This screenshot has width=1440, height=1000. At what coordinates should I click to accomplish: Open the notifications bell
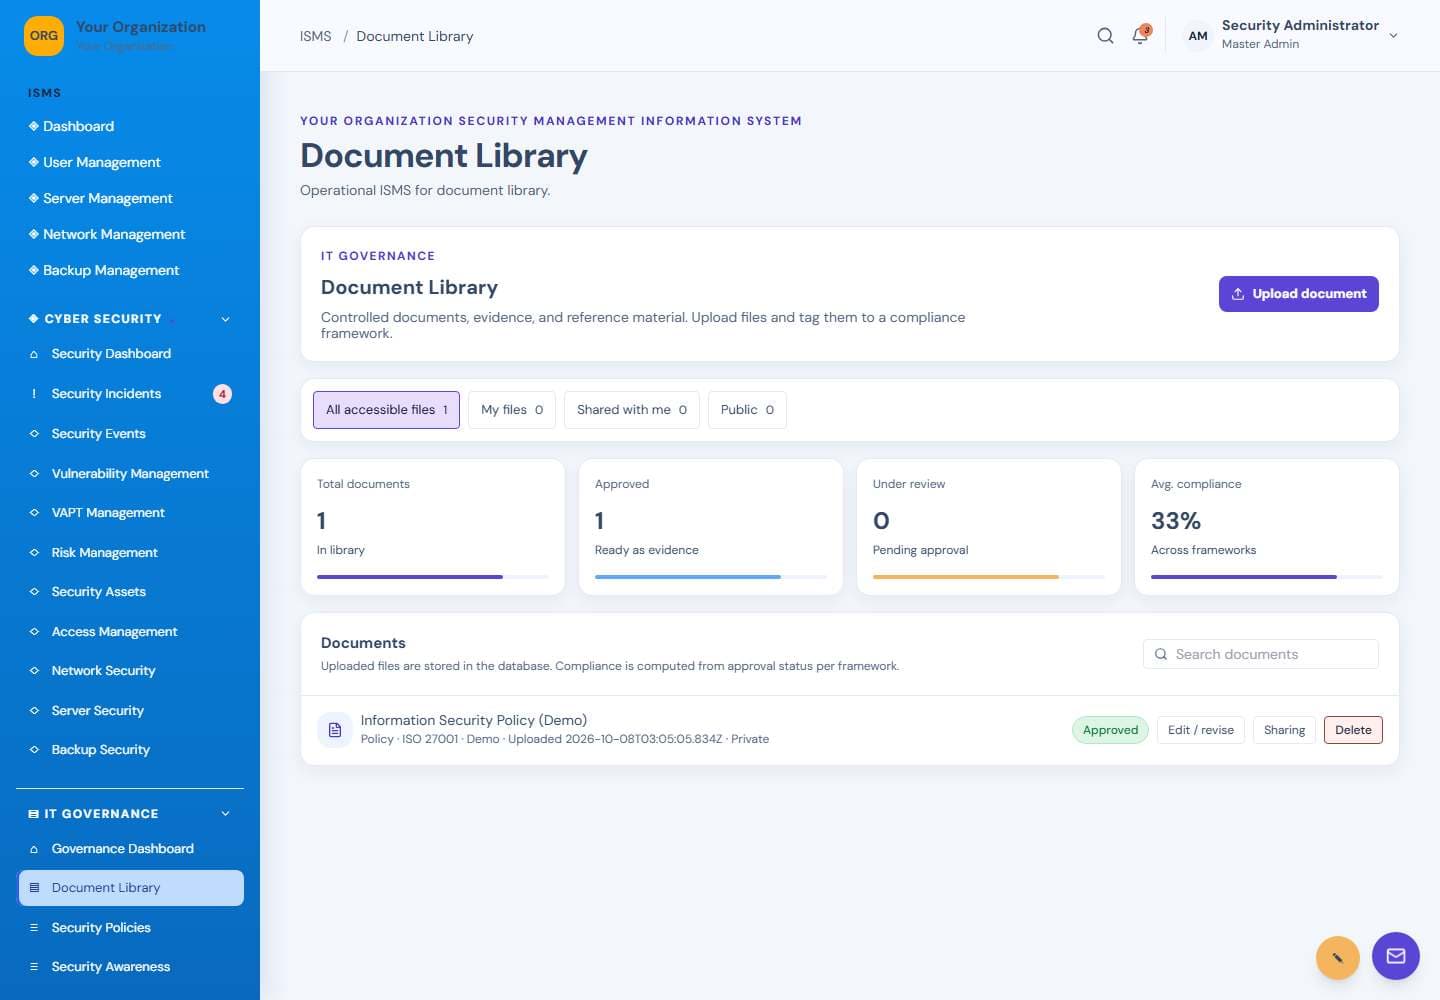coord(1140,36)
